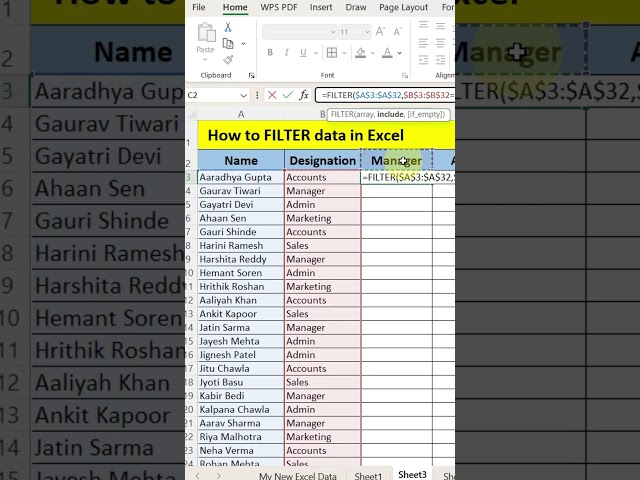Click the Manager header cell in column C
640x480 pixels.
(x=396, y=160)
